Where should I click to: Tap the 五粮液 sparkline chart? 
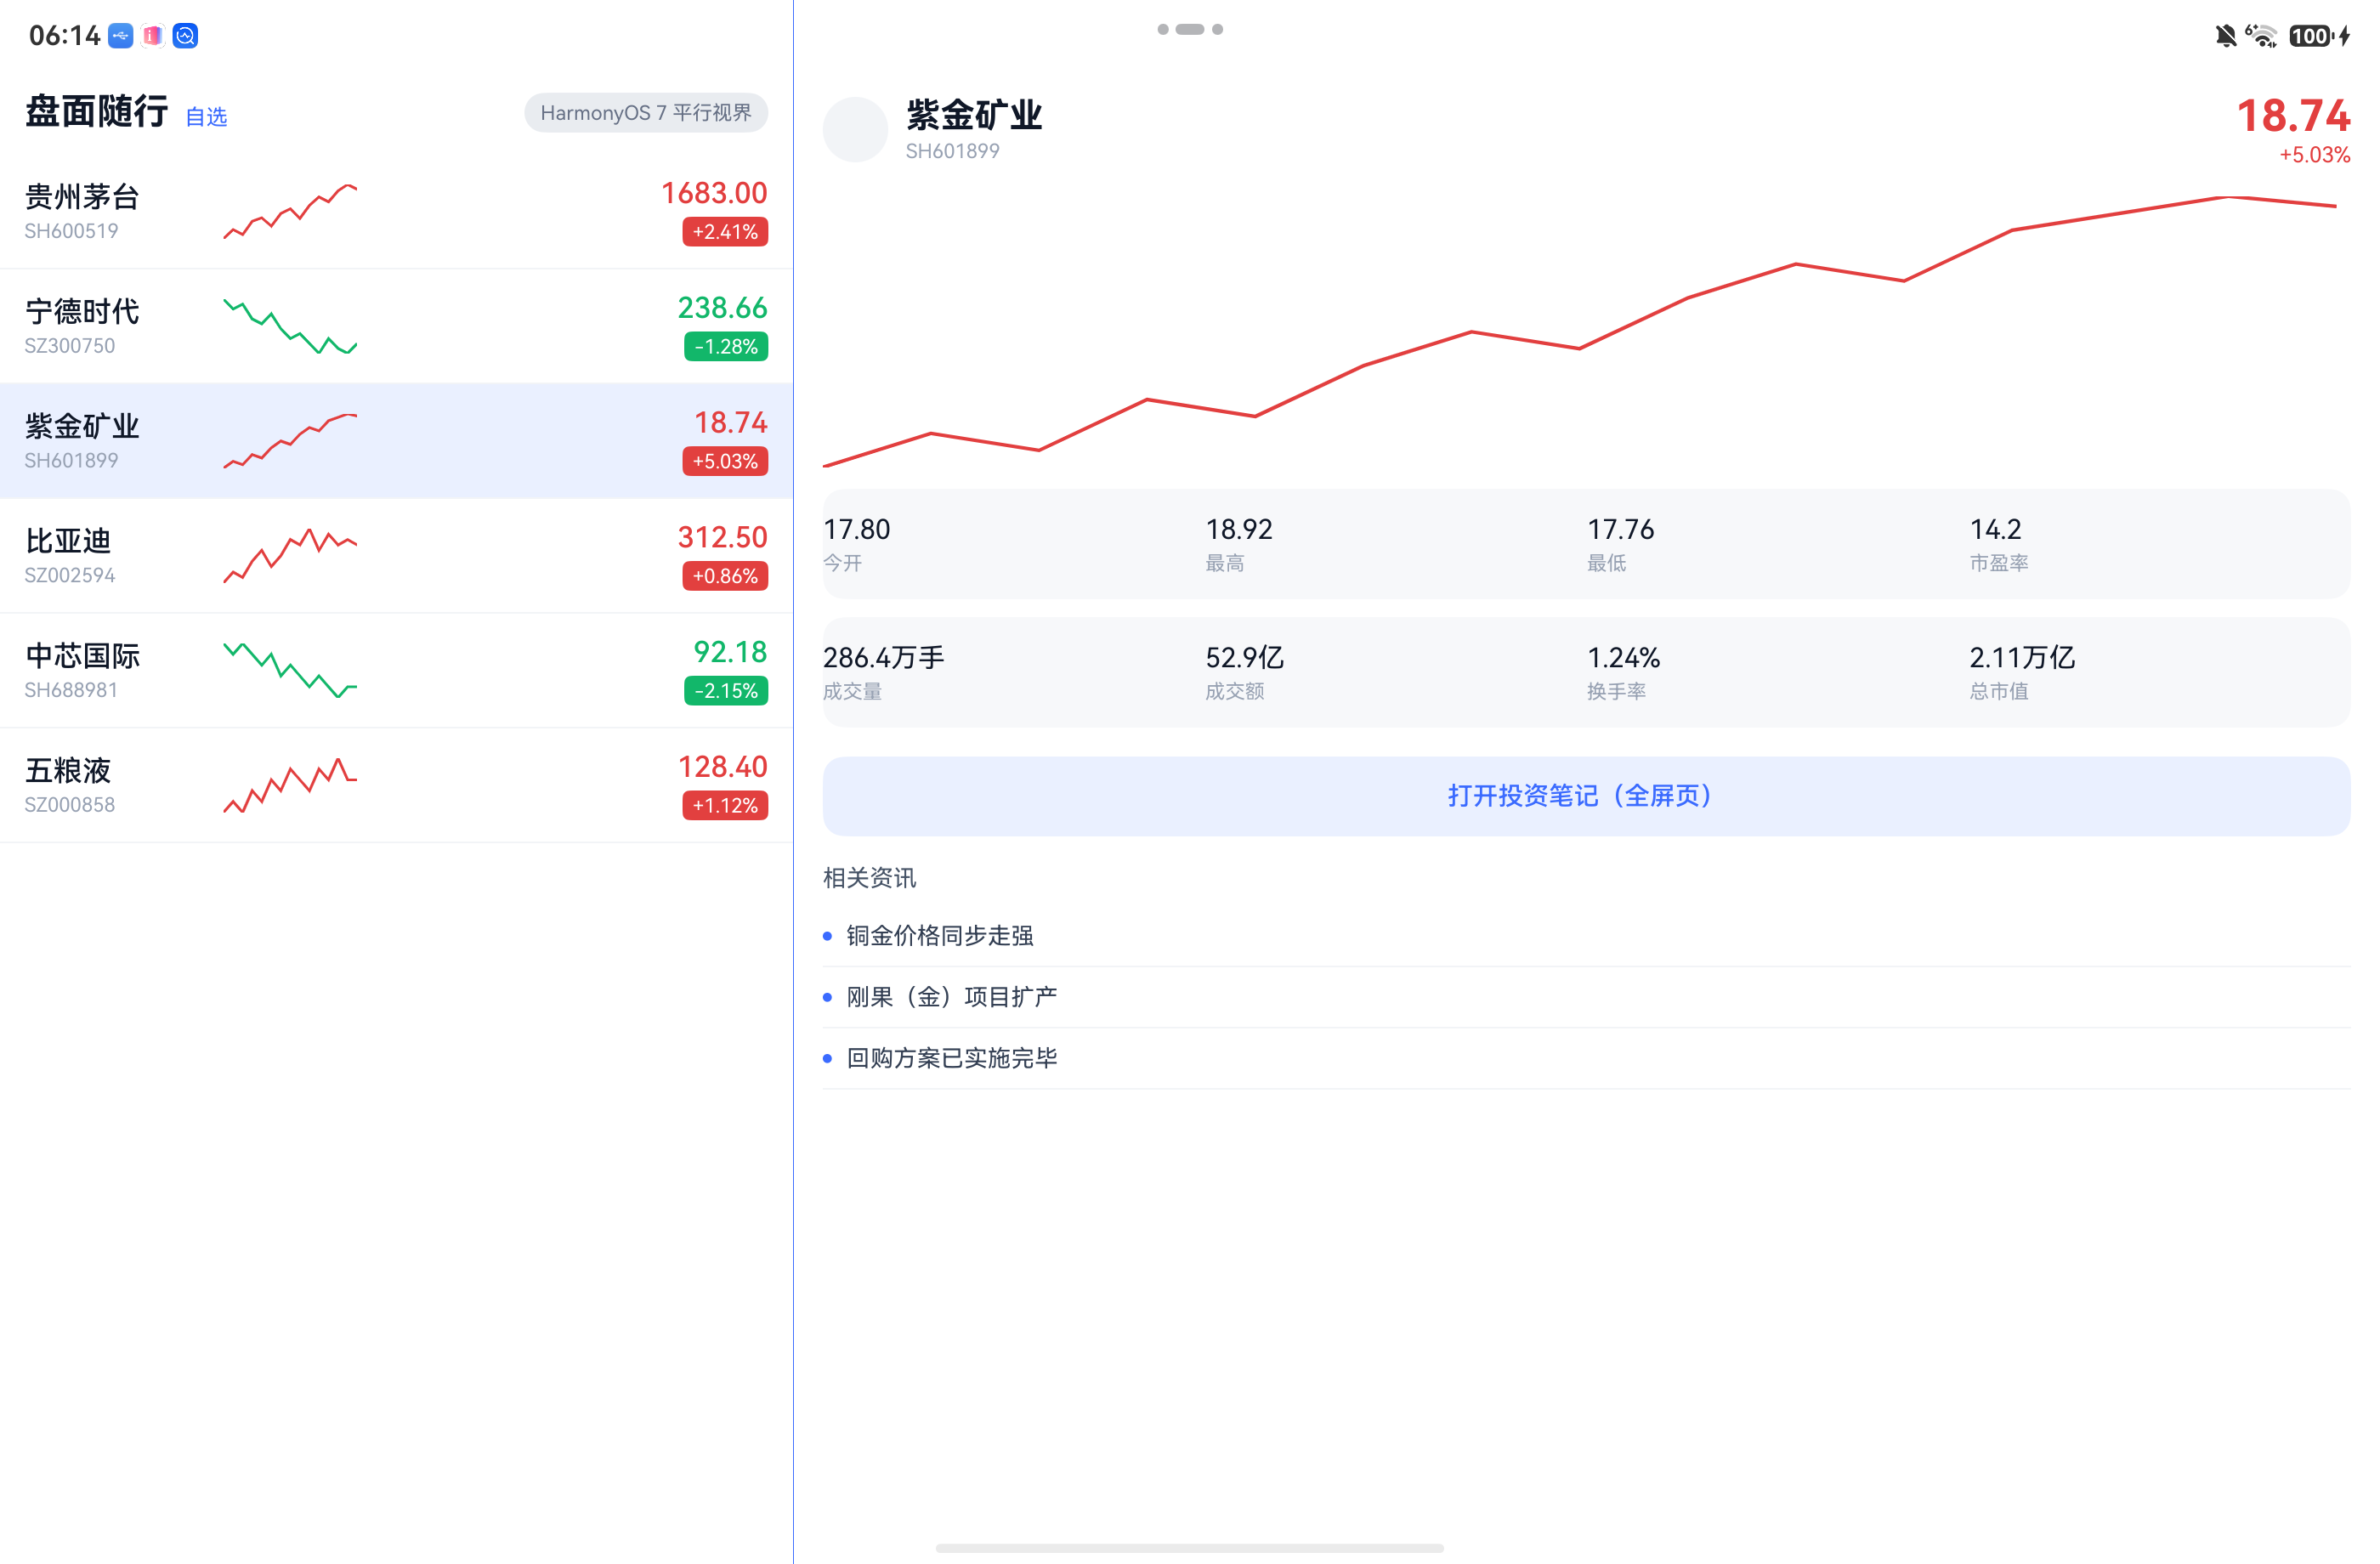(x=290, y=786)
